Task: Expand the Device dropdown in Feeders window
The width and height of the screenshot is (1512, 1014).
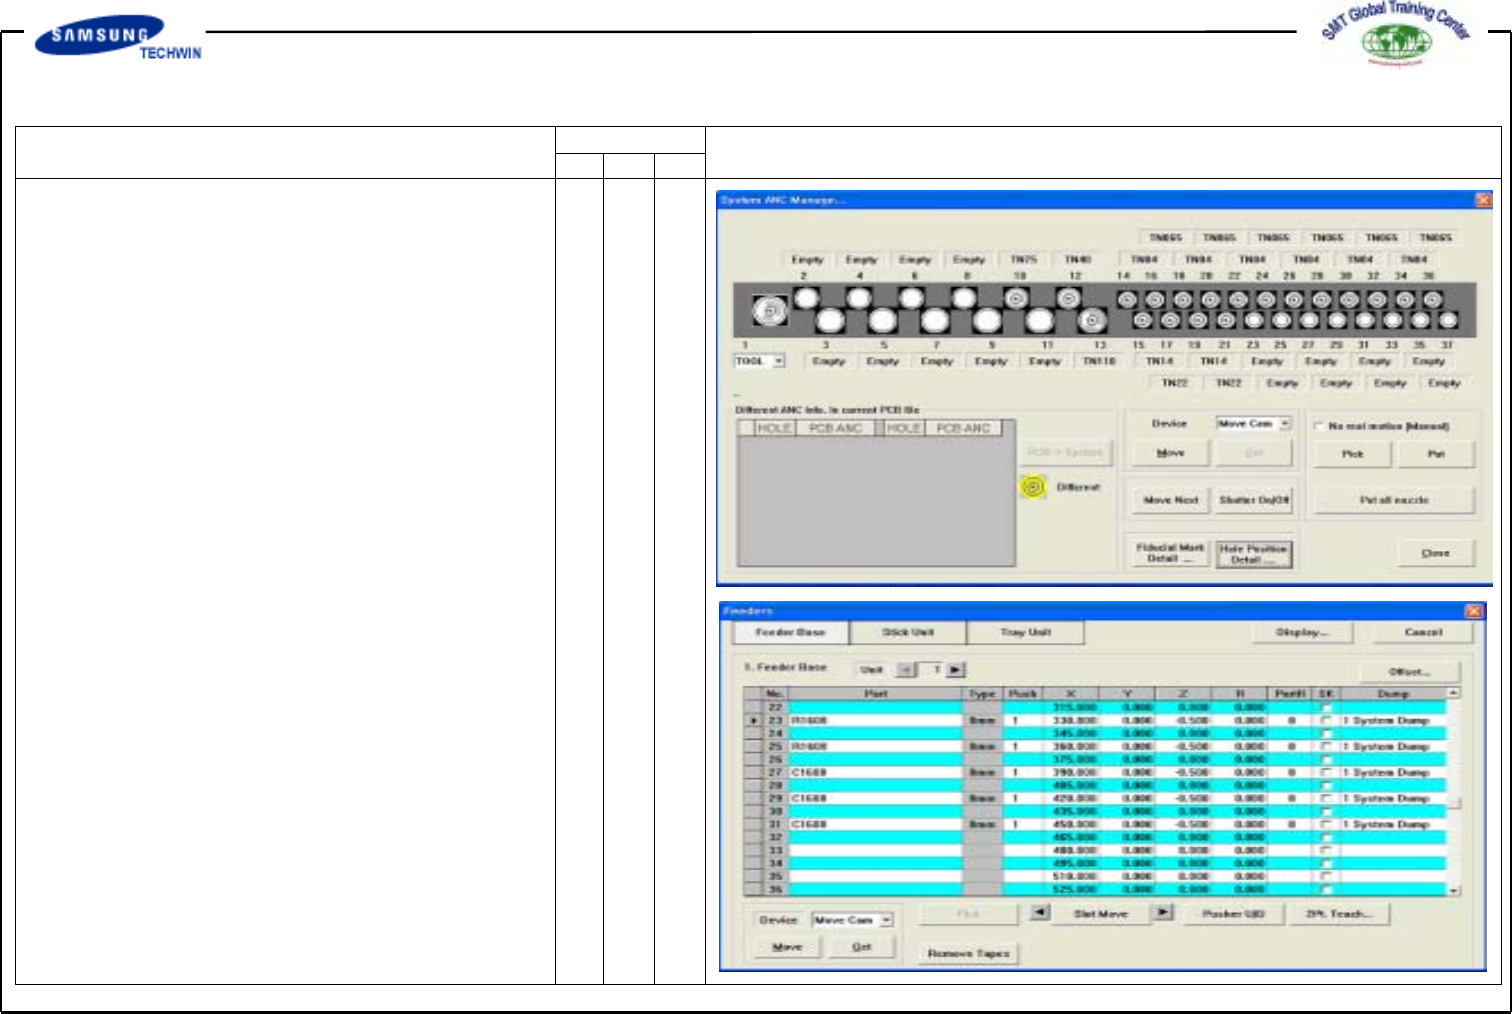Action: [886, 920]
